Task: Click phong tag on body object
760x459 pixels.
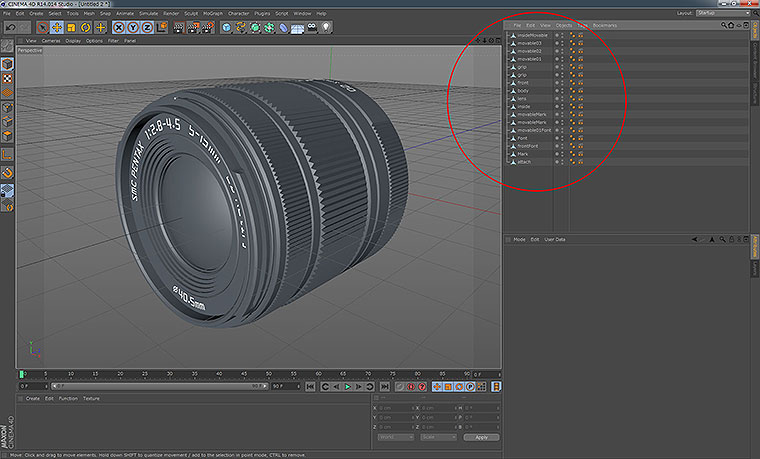Action: pyautogui.click(x=572, y=91)
